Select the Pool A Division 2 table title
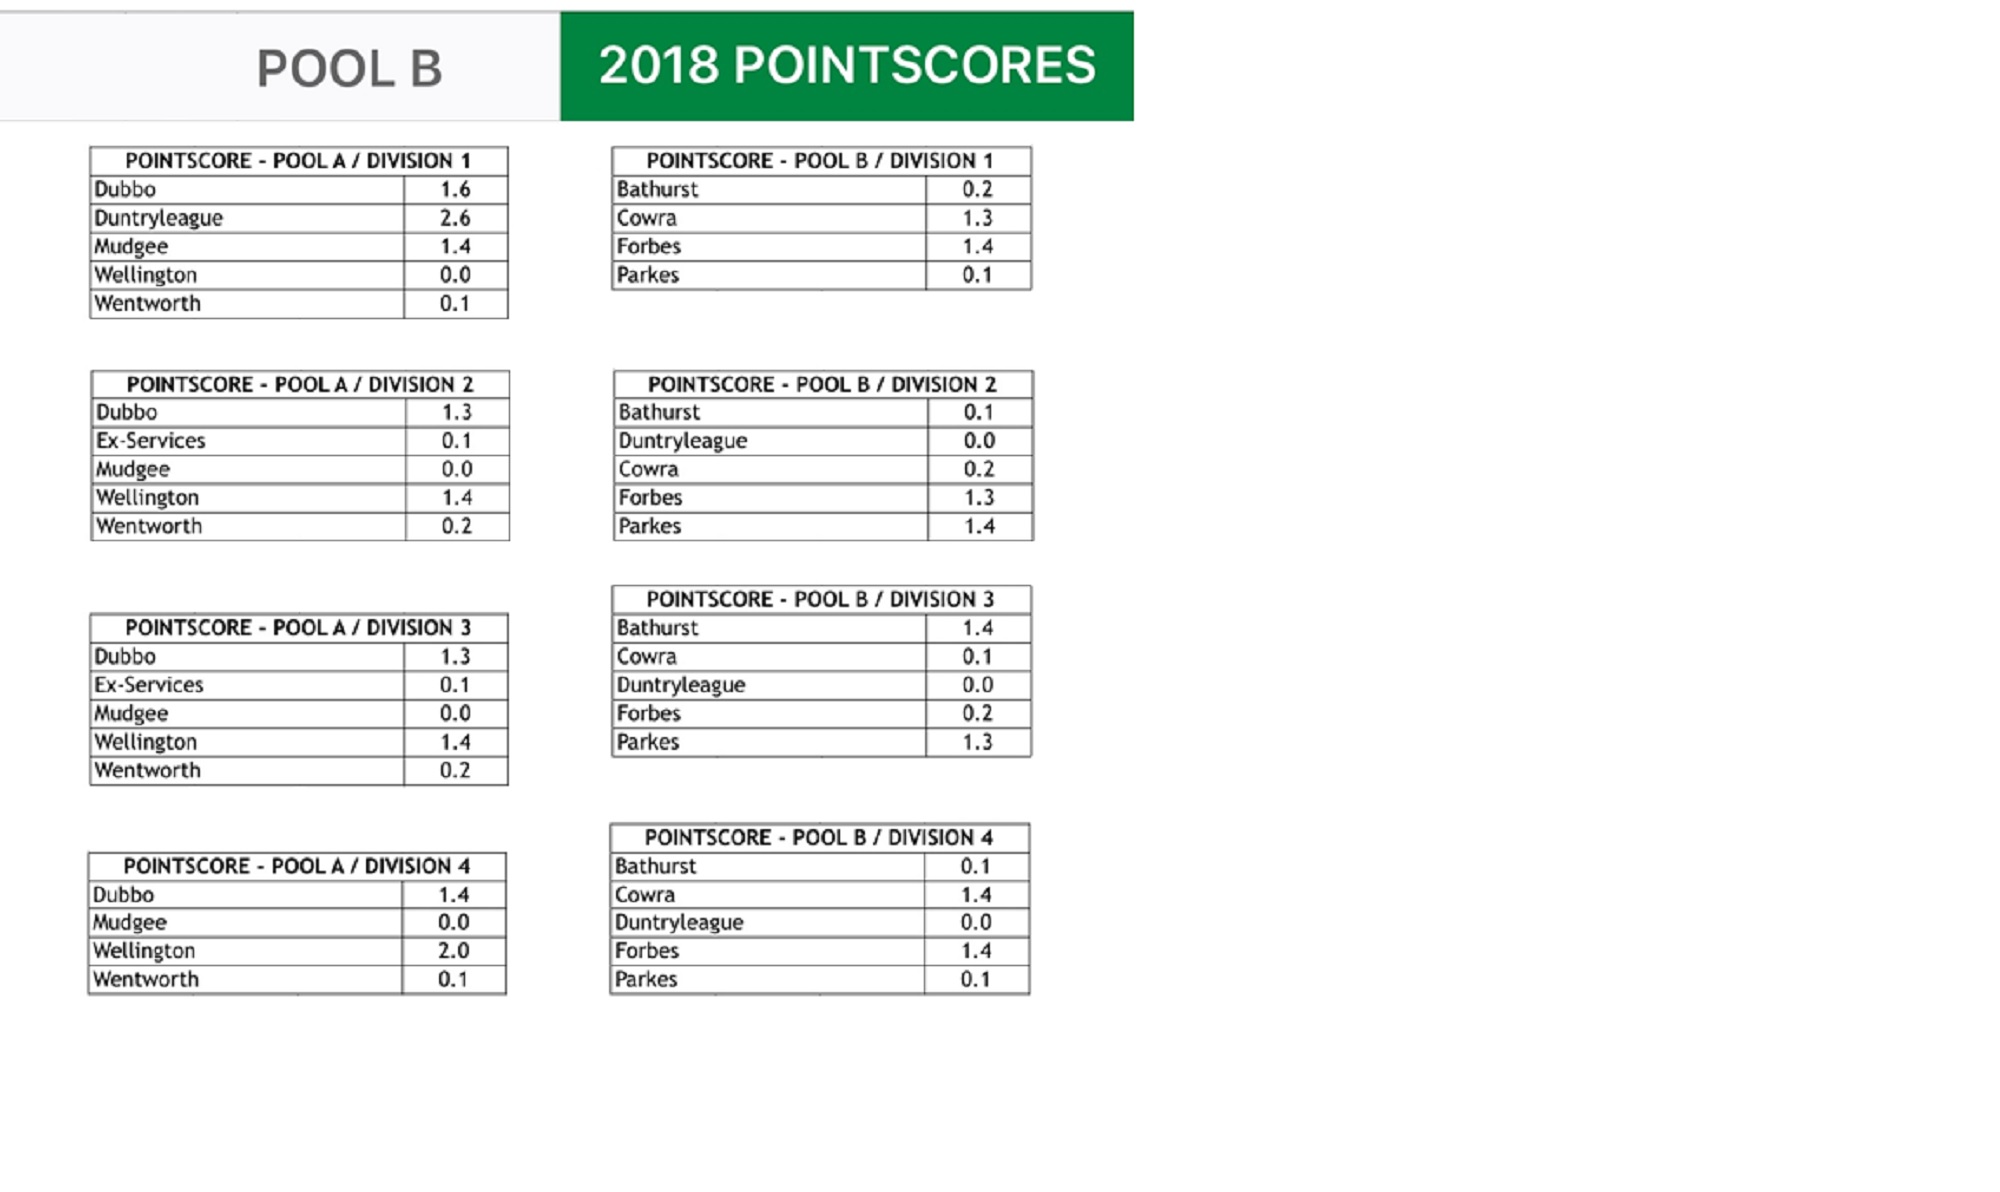 pyautogui.click(x=300, y=385)
